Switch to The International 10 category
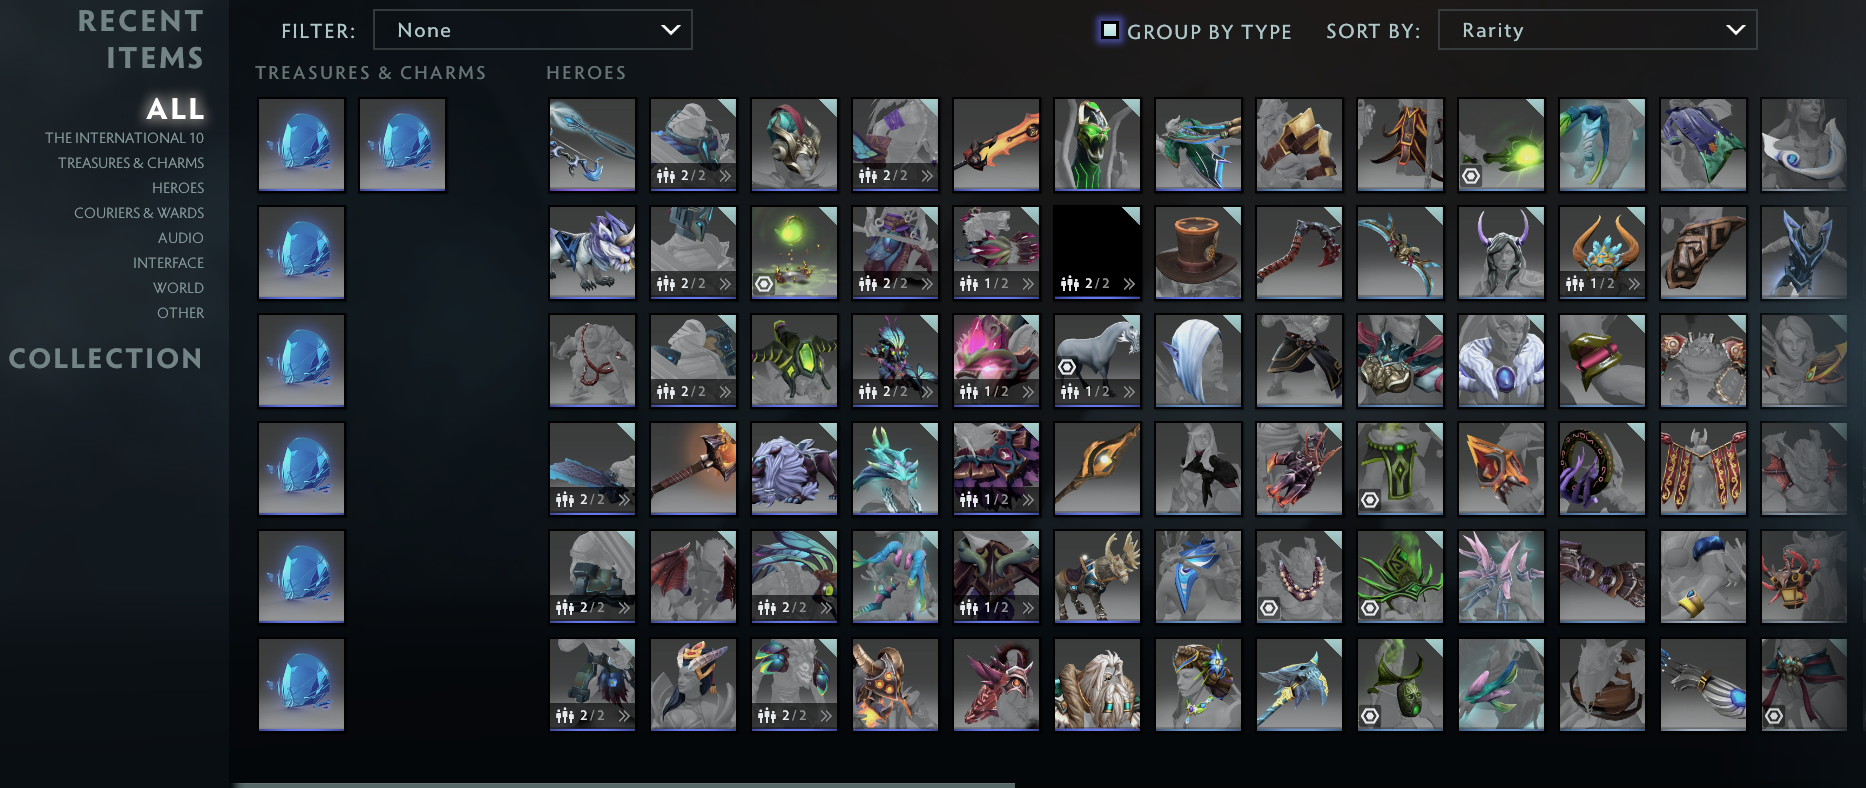This screenshot has width=1866, height=788. 124,138
